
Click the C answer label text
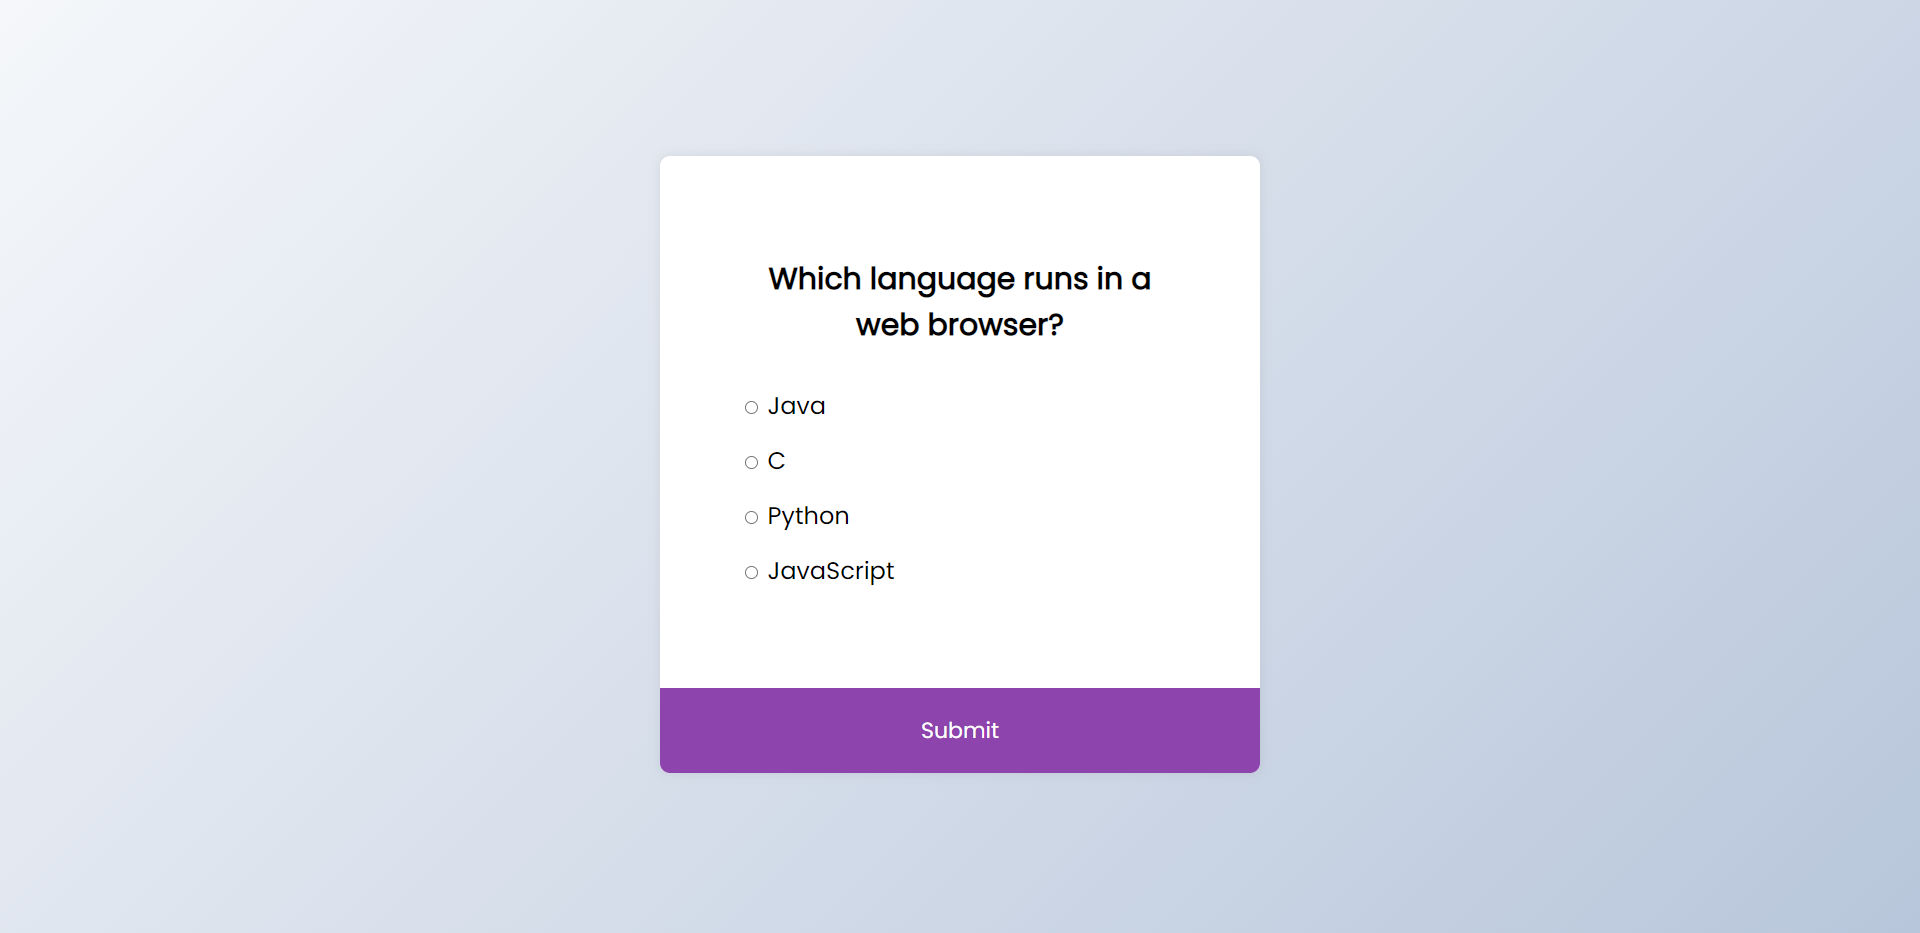click(776, 461)
